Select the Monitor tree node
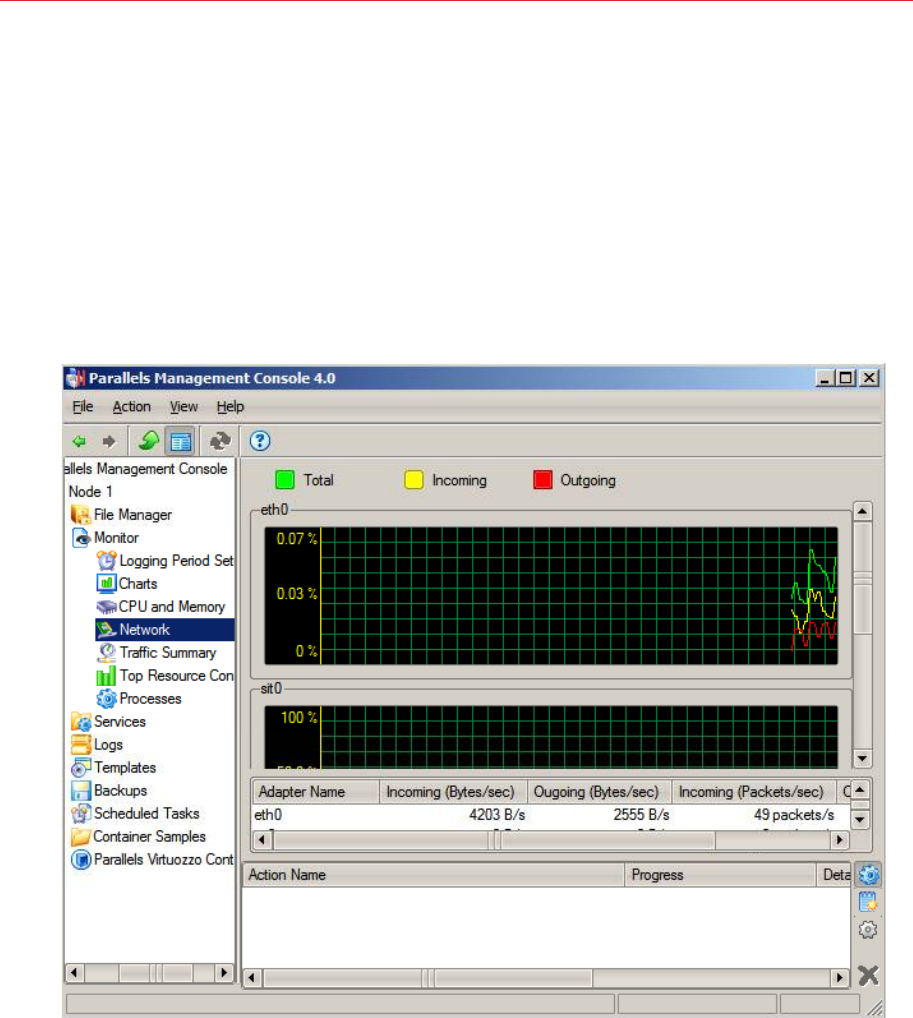 tap(116, 538)
